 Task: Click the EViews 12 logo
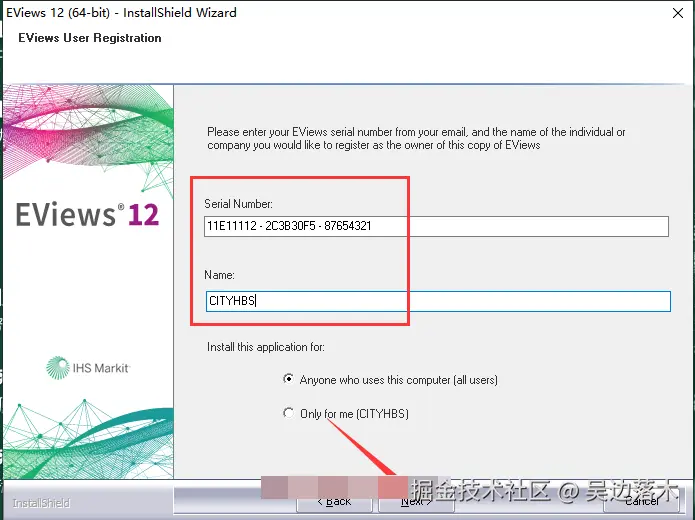coord(87,215)
